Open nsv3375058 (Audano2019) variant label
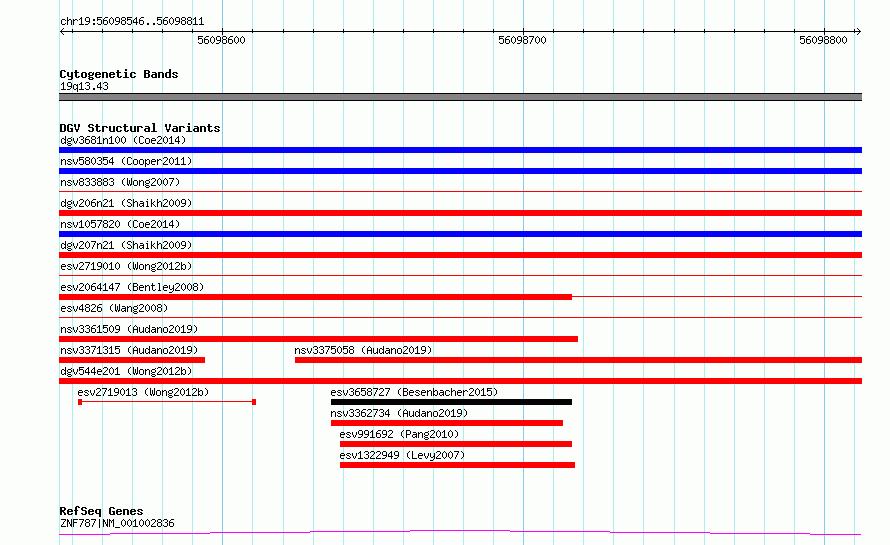890x545 pixels. 363,350
